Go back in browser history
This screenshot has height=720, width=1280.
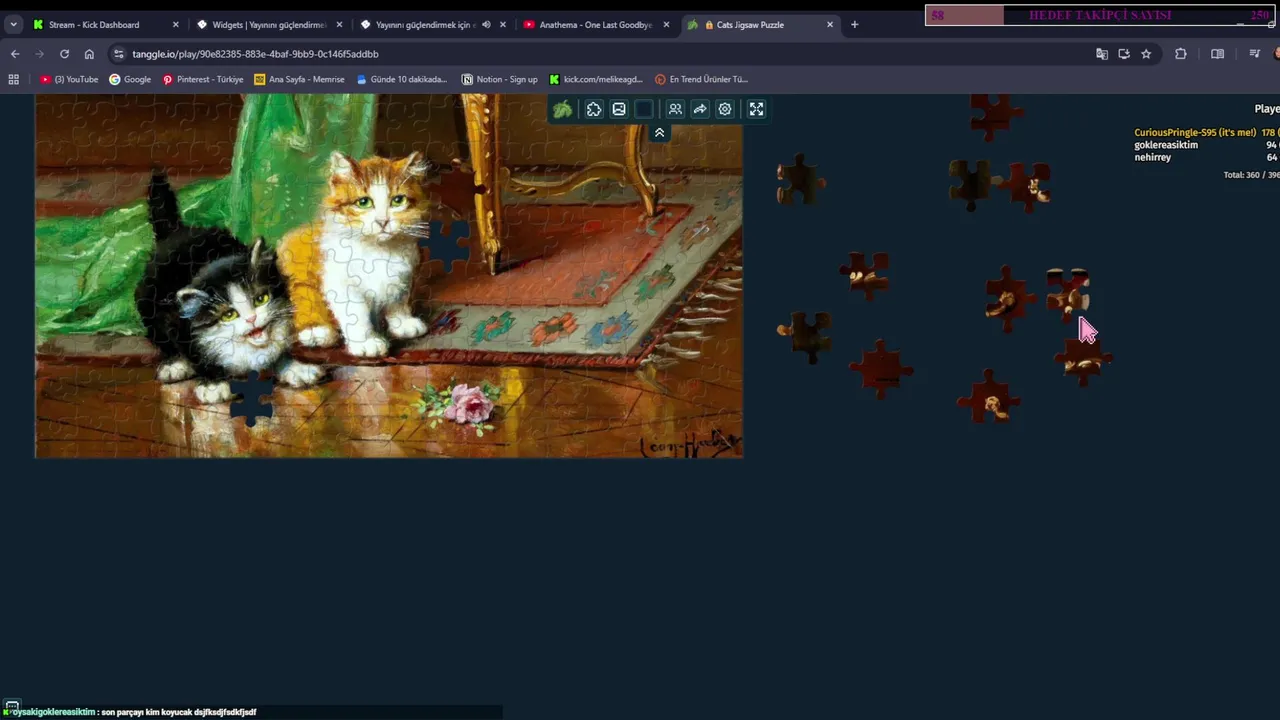15,54
